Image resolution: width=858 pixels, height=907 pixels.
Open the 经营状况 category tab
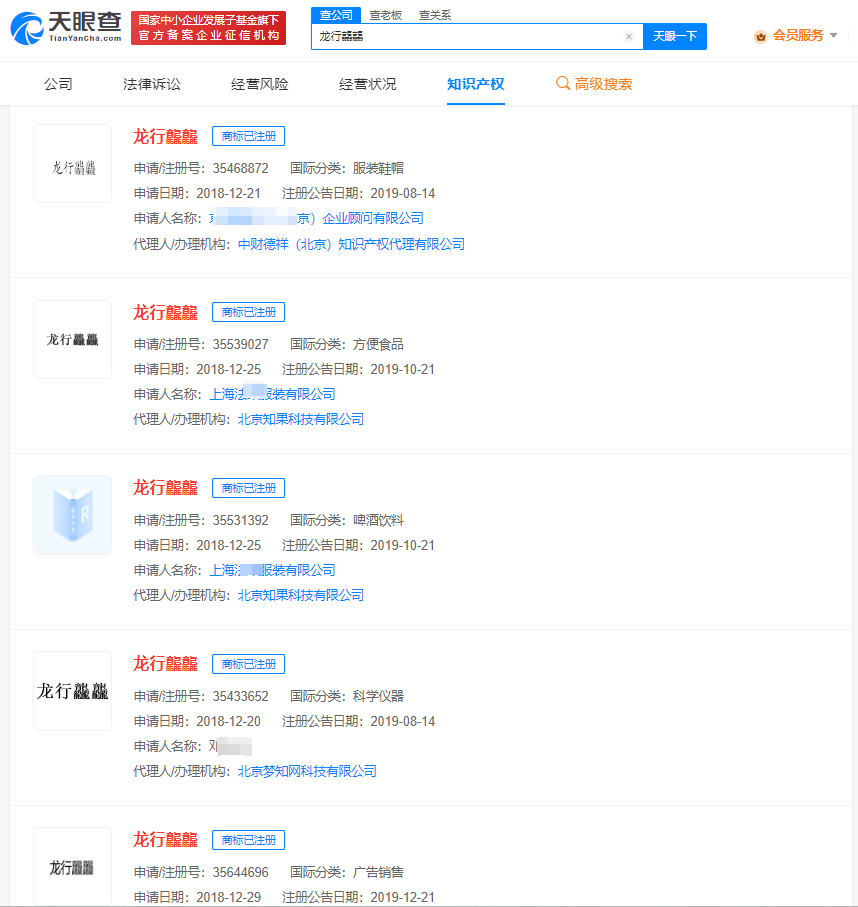367,84
